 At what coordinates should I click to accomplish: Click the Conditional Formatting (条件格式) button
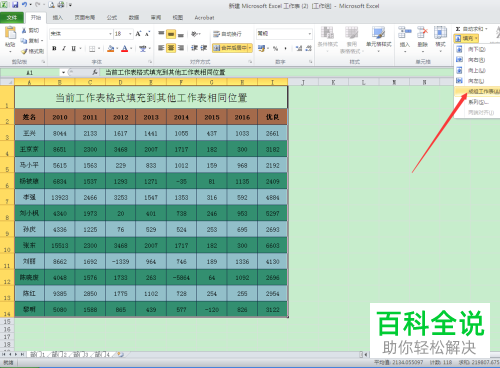coord(328,39)
